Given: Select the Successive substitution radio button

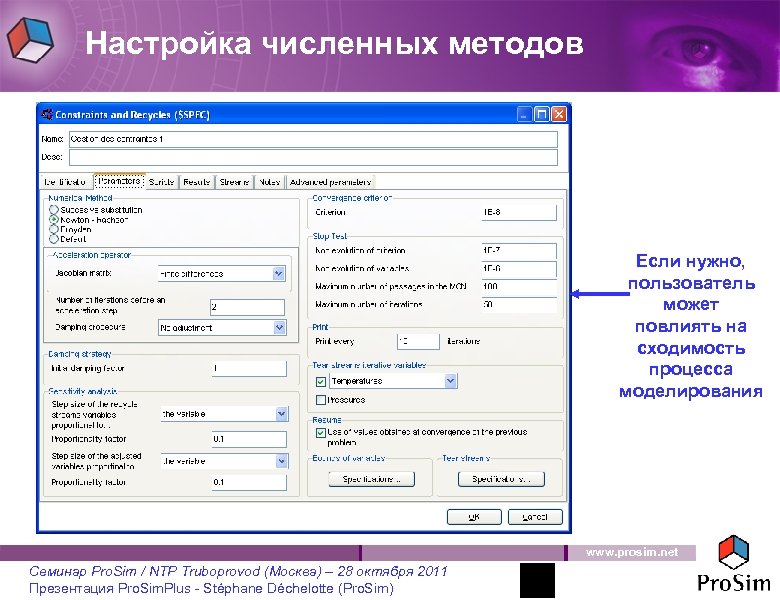Looking at the screenshot, I should [54, 210].
